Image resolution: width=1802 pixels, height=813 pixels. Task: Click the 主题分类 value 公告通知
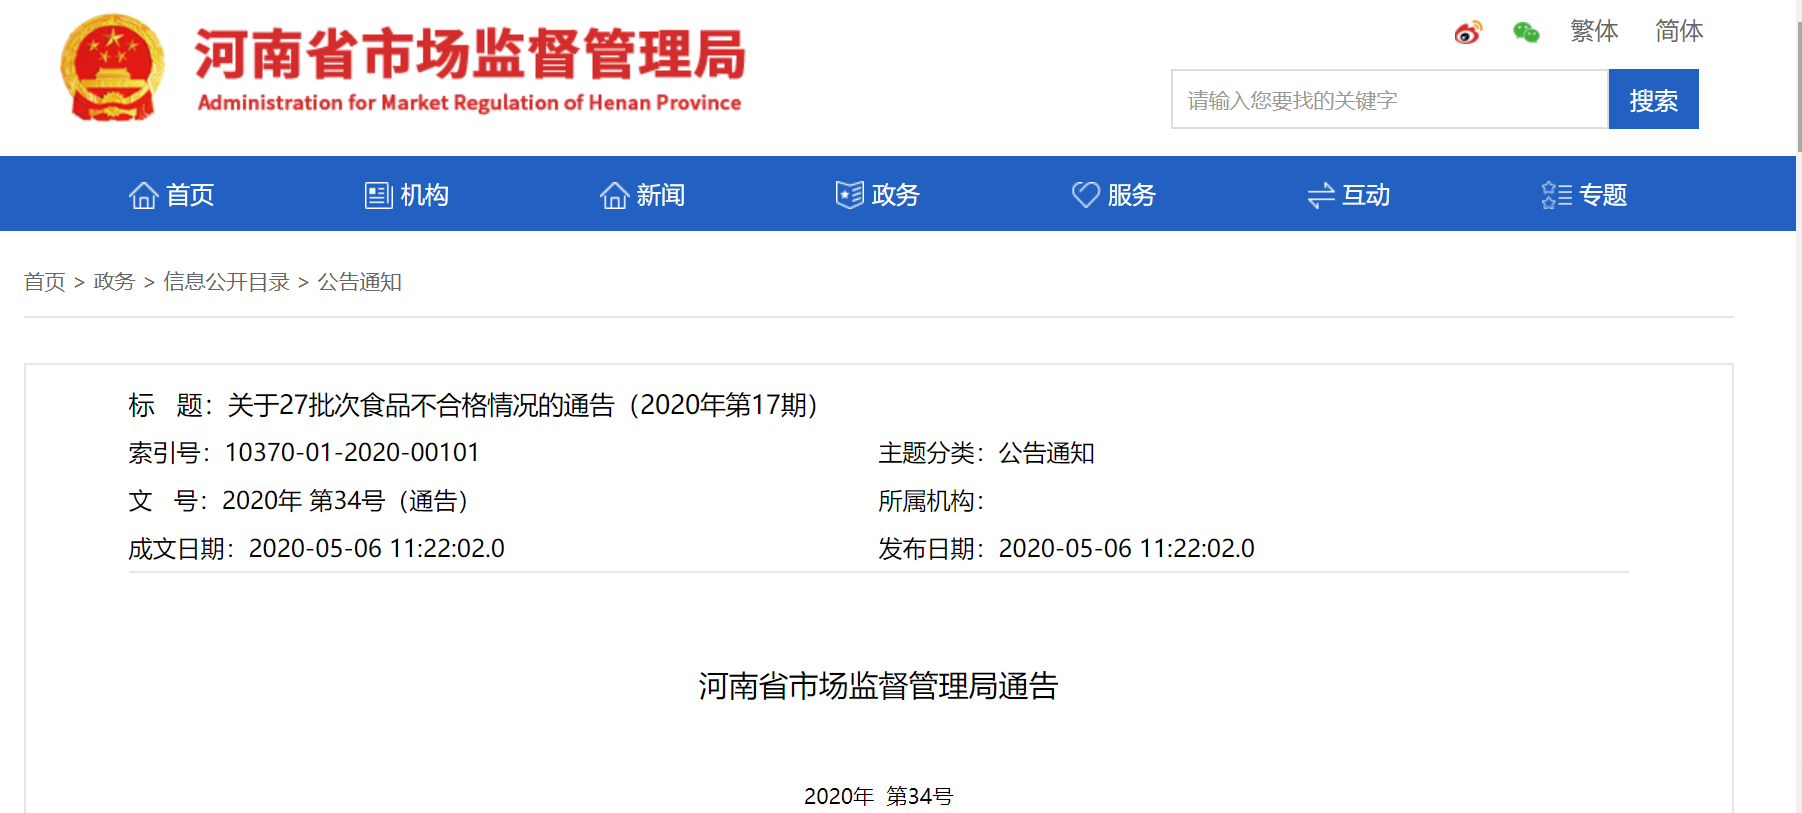tap(1047, 453)
